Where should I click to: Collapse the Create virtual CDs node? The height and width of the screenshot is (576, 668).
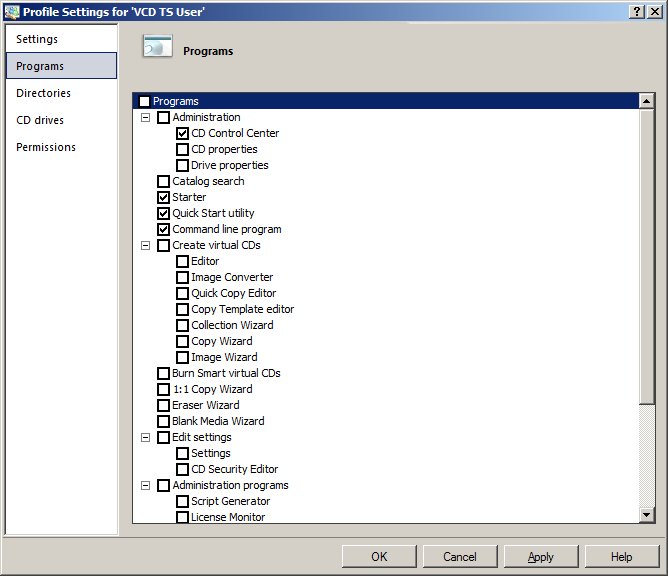pyautogui.click(x=145, y=245)
